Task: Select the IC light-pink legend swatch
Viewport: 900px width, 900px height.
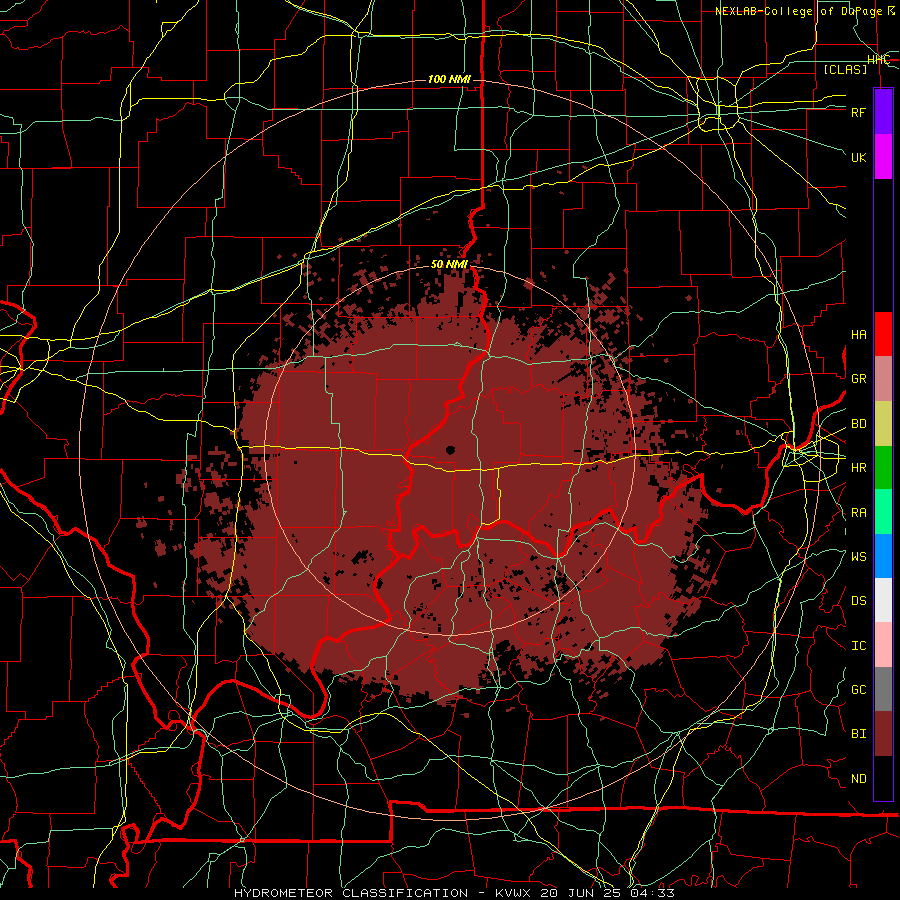Action: (883, 645)
